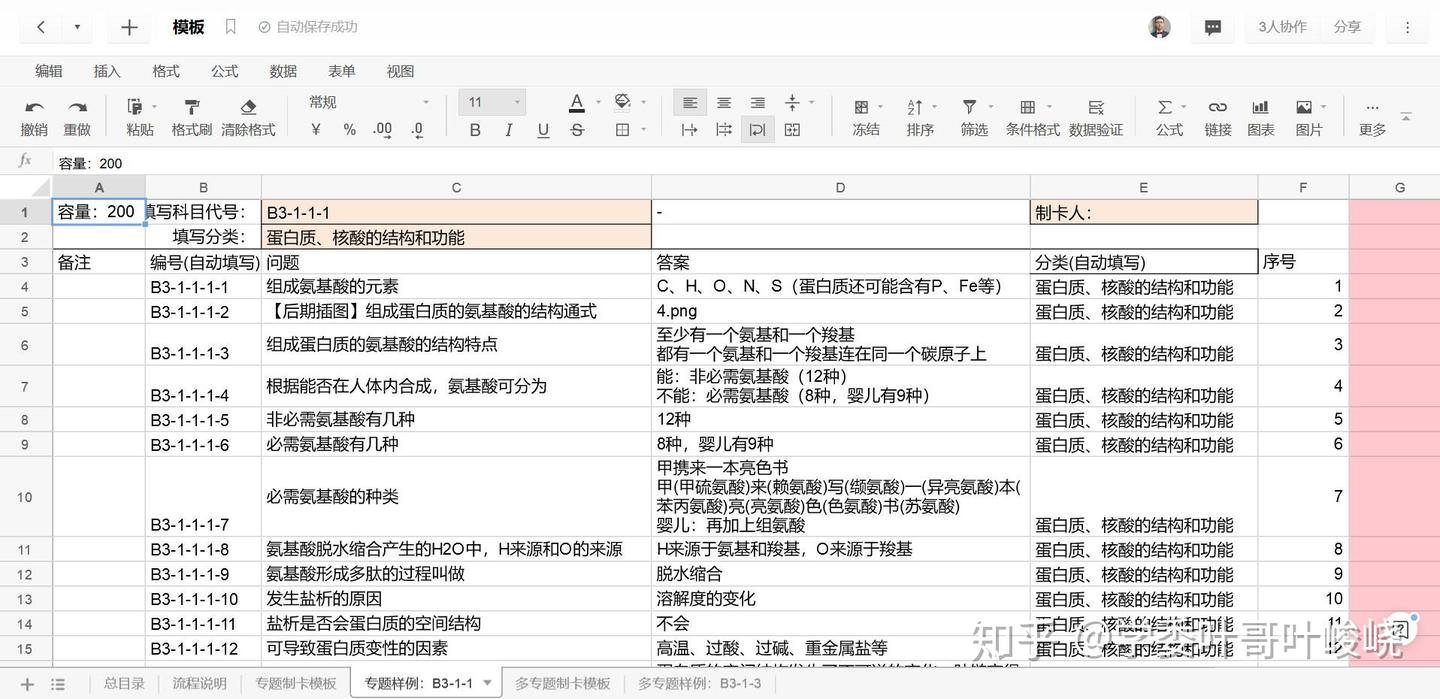Image resolution: width=1440 pixels, height=699 pixels.
Task: Bookmark this document 模板
Action: click(x=231, y=27)
